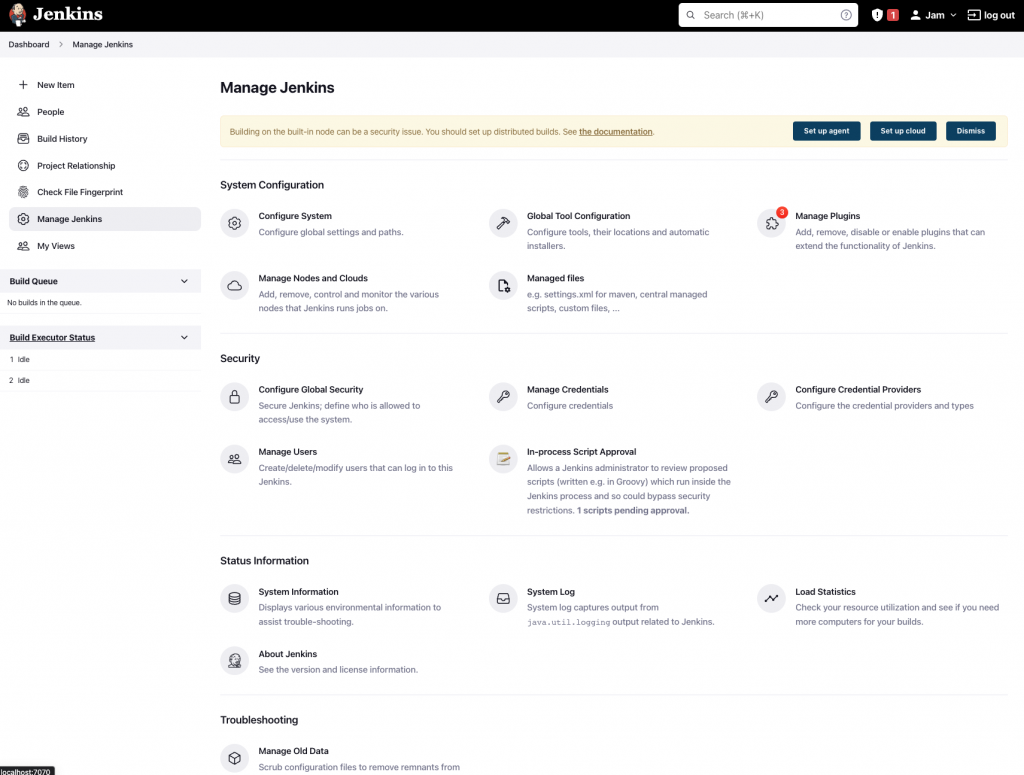Open Manage Credentials title link
The image size is (1024, 775).
tap(568, 390)
